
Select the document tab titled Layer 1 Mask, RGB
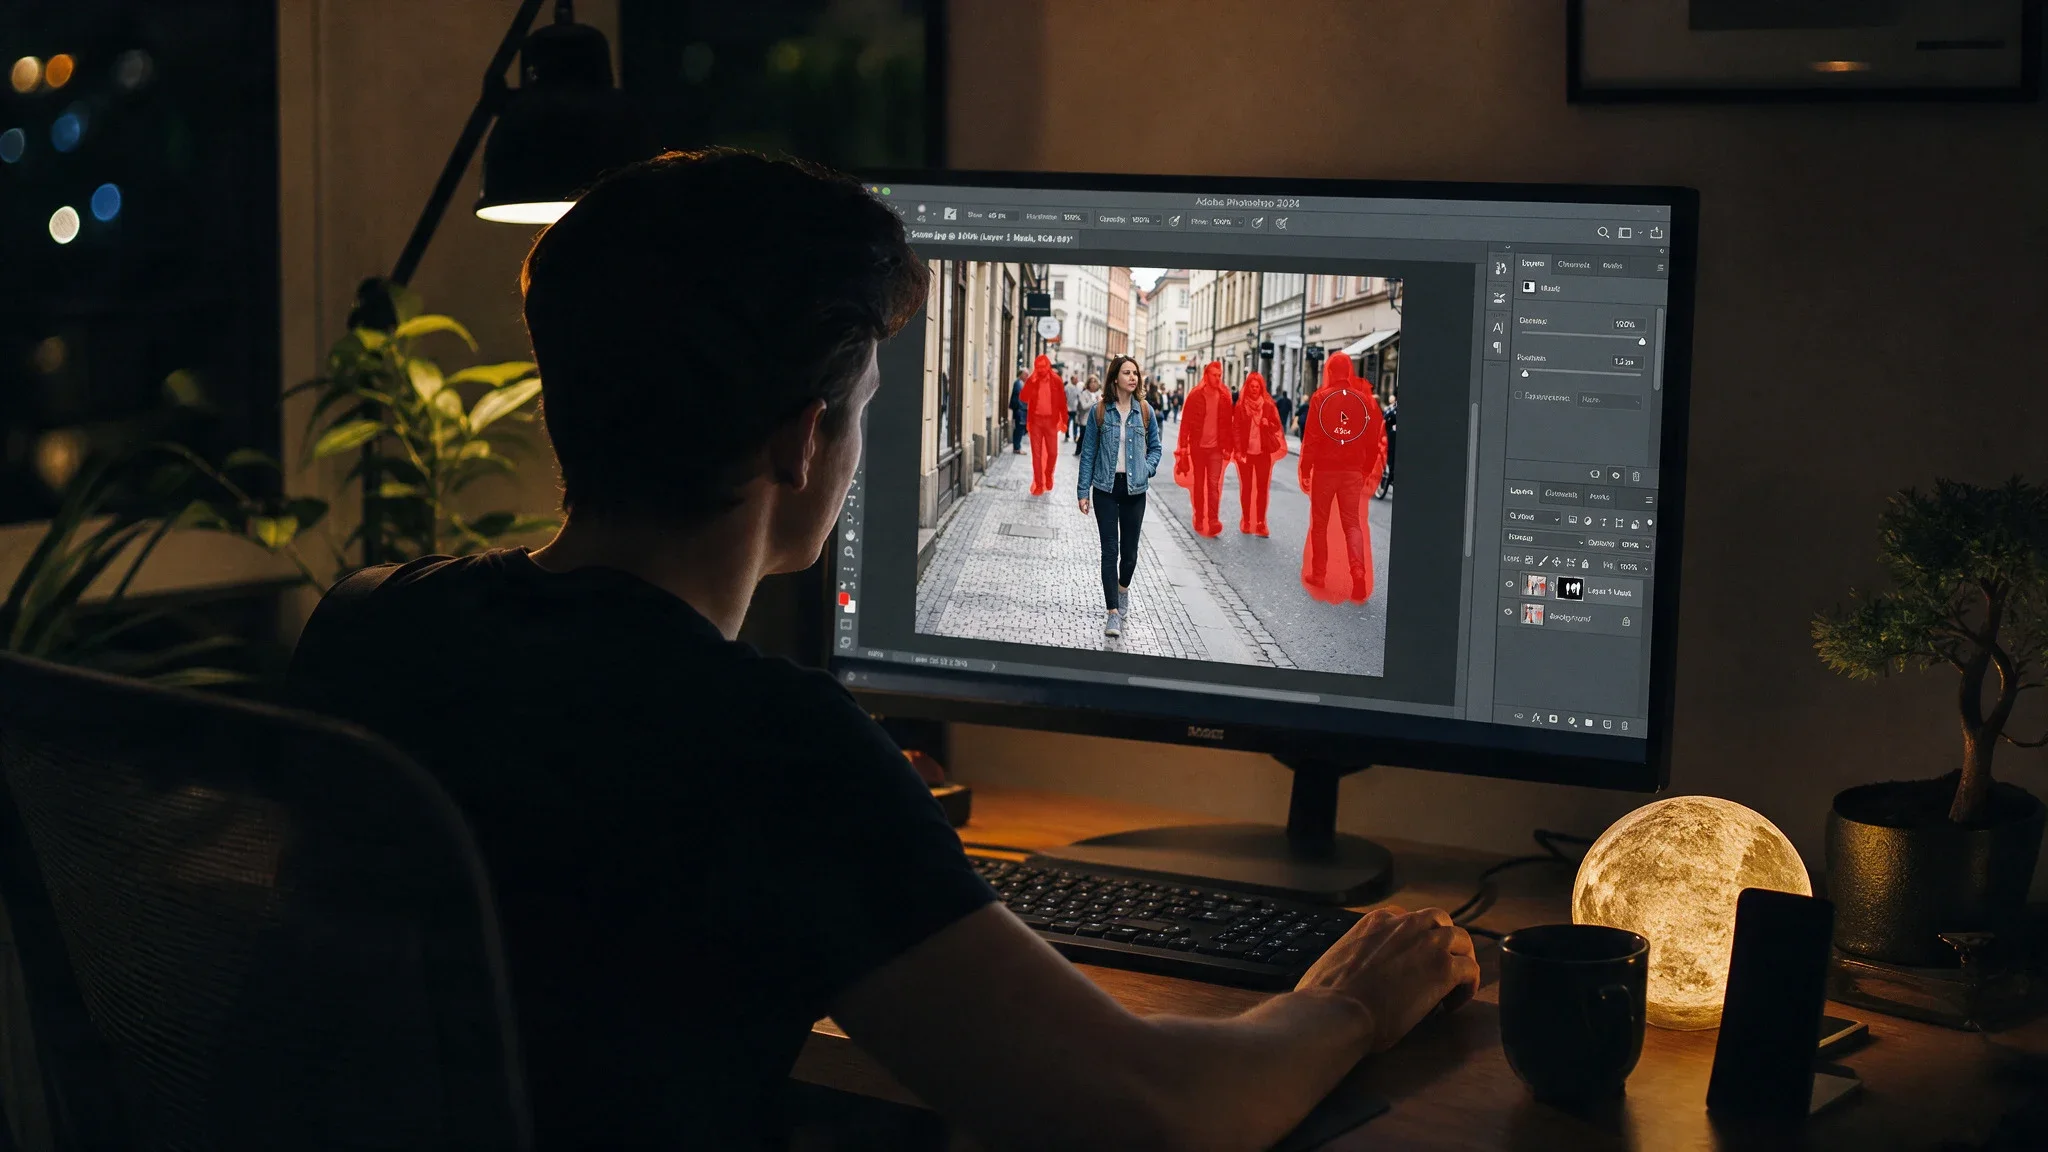point(991,238)
